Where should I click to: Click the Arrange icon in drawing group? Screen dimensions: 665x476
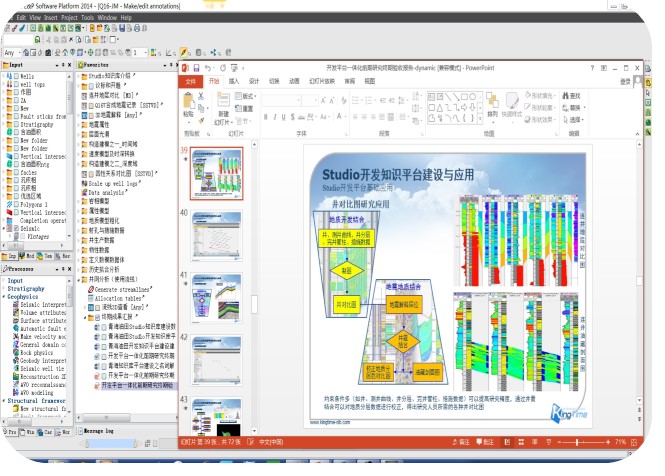[x=492, y=101]
